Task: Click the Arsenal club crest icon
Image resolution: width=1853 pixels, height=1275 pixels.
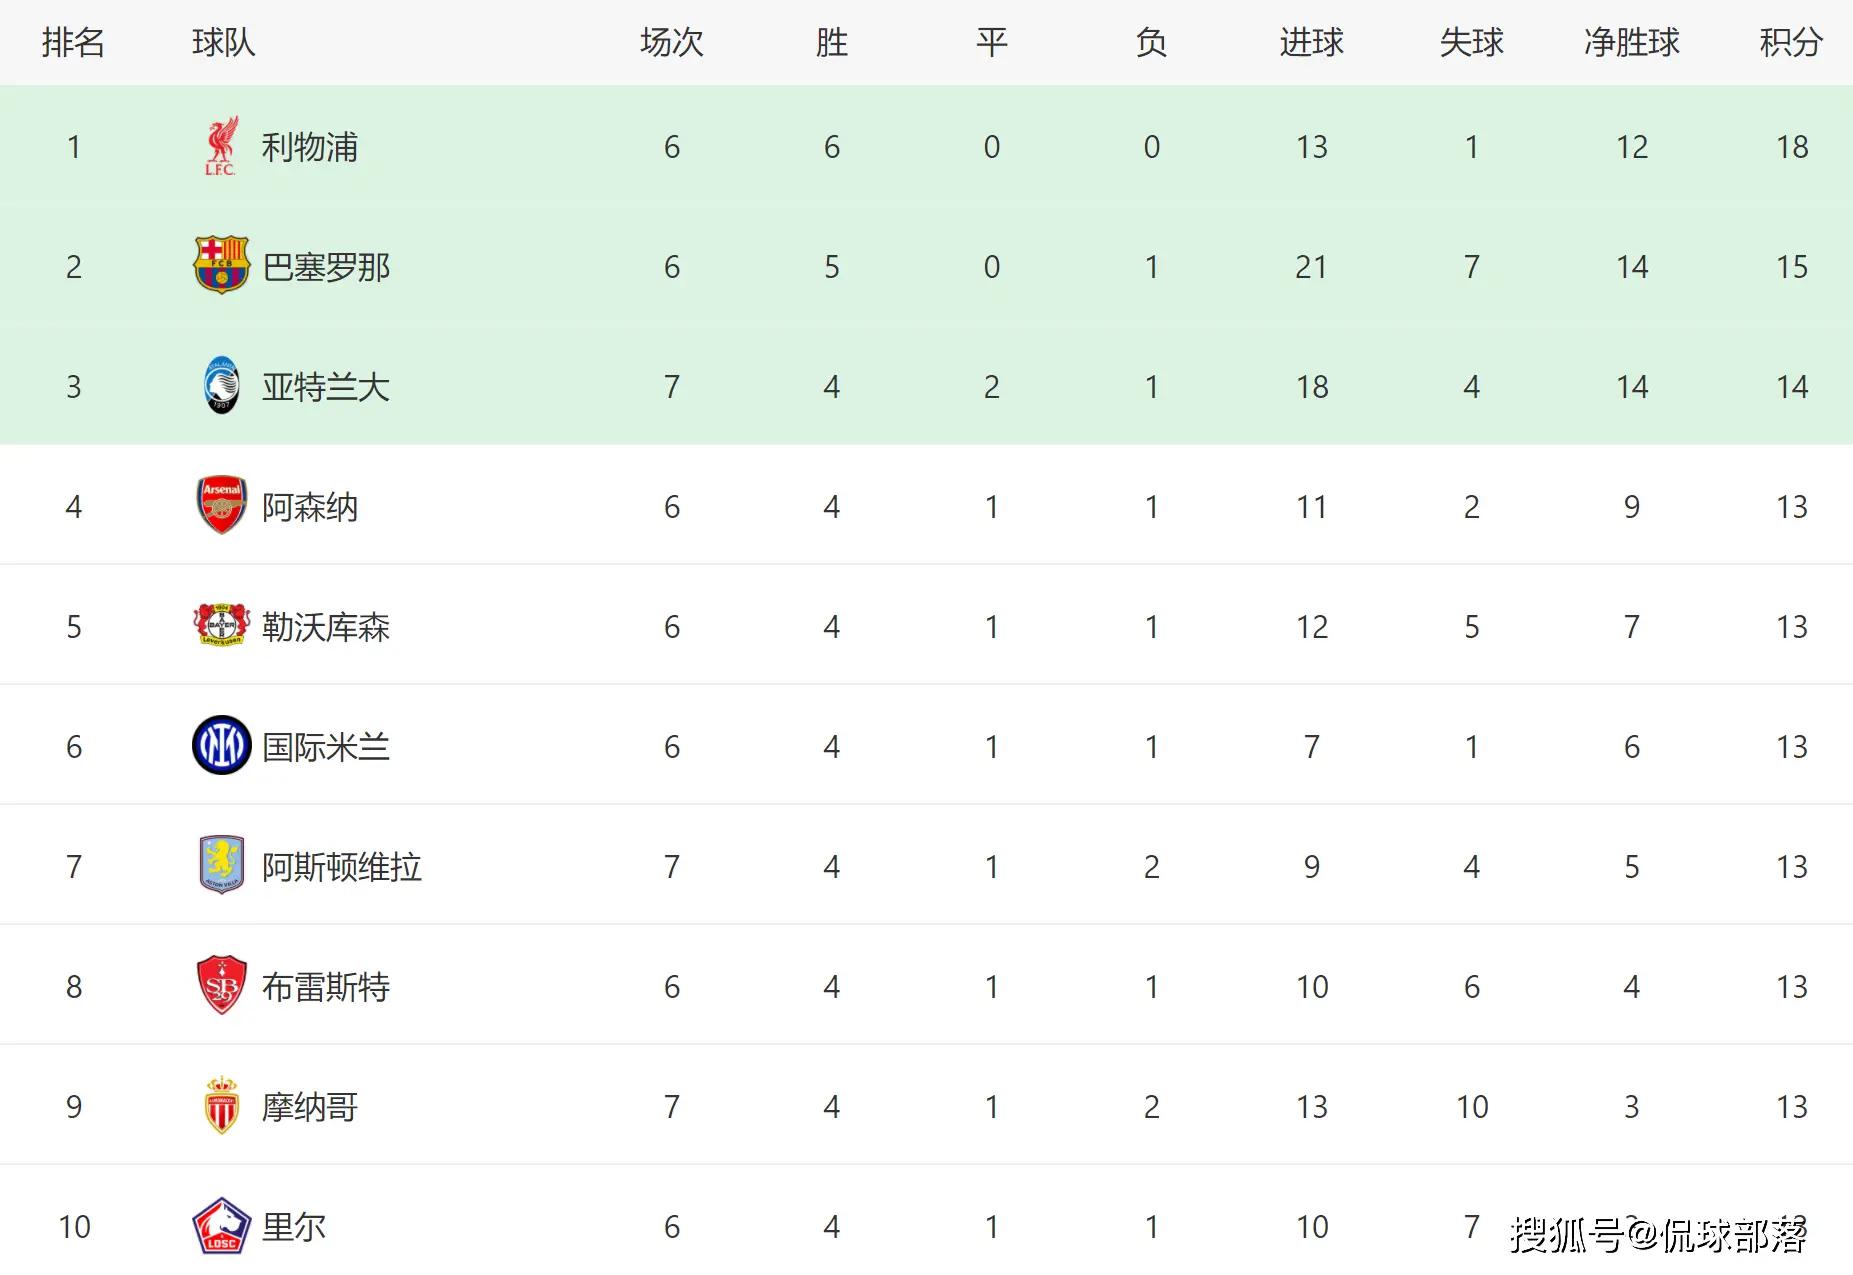Action: click(221, 505)
